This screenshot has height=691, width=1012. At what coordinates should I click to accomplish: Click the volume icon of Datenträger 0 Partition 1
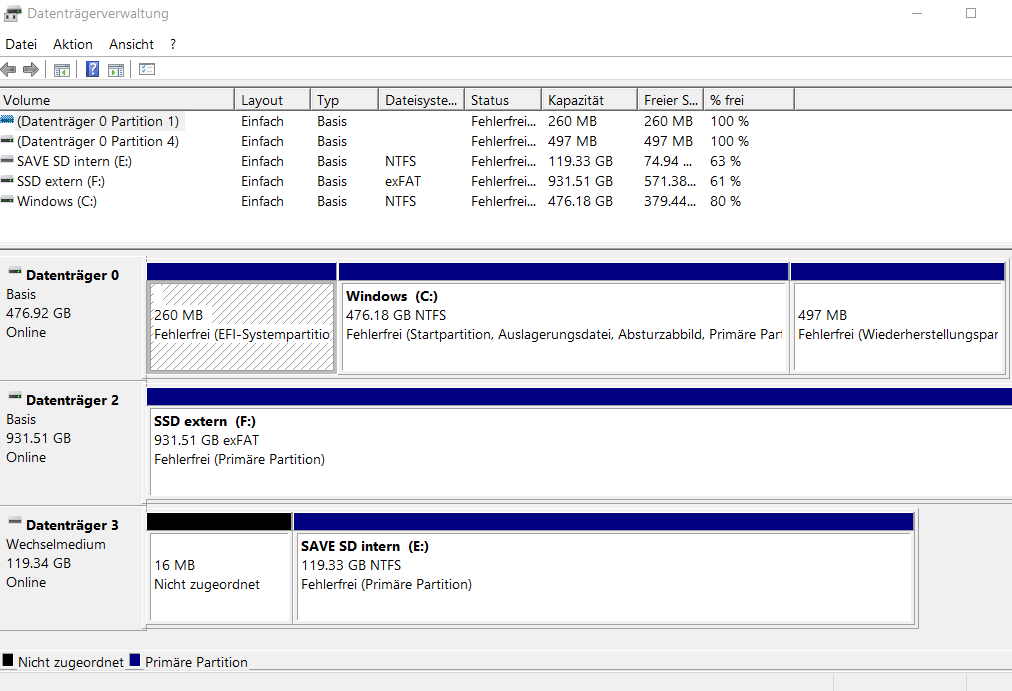(x=7, y=120)
